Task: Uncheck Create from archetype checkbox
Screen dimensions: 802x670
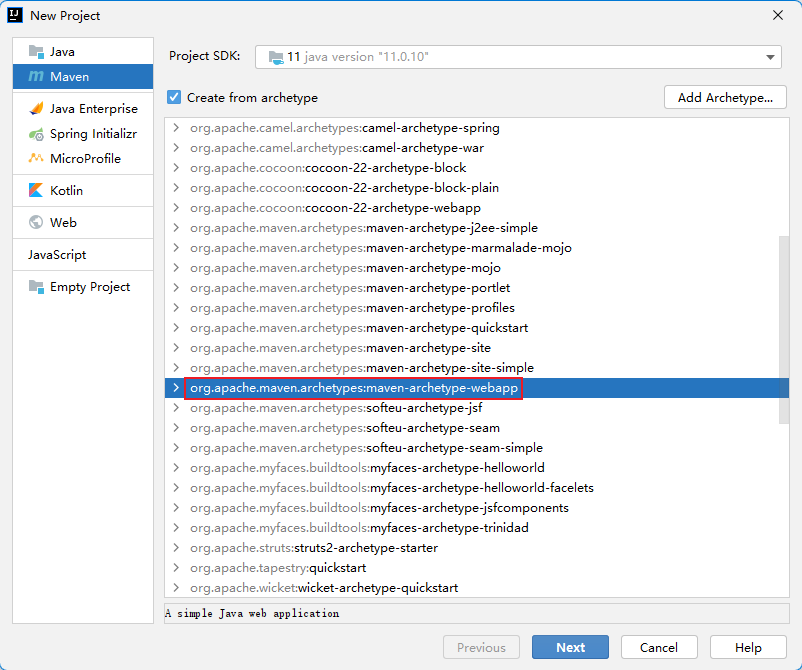Action: 174,97
